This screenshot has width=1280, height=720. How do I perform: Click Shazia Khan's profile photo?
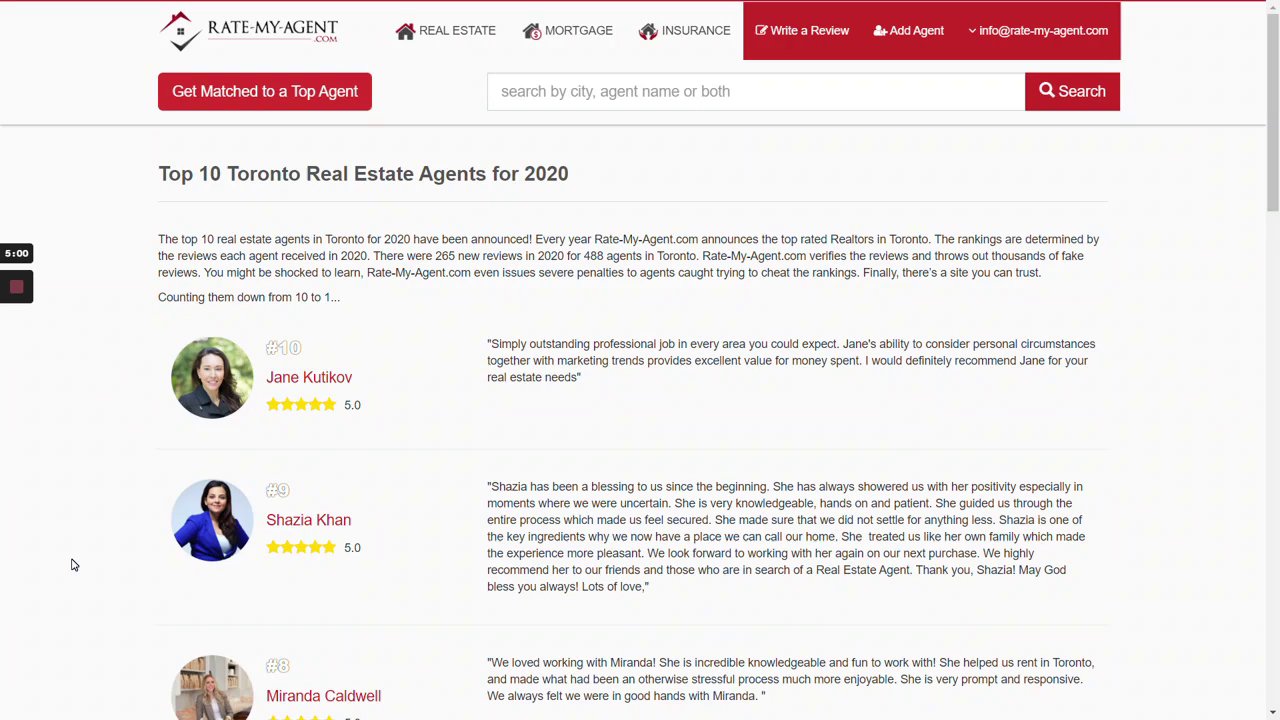[x=212, y=520]
